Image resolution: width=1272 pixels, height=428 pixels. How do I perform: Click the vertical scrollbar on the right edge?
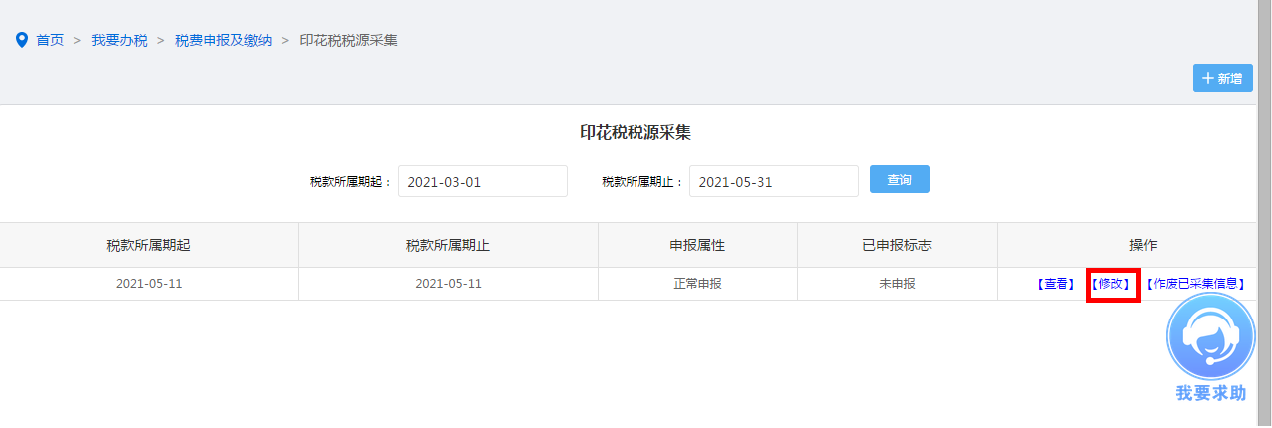pyautogui.click(x=1264, y=200)
